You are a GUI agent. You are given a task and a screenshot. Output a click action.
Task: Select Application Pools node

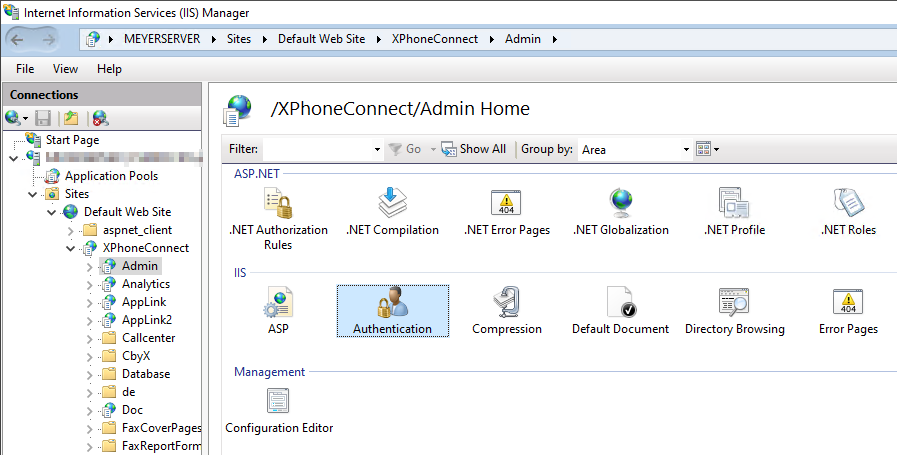coord(112,176)
